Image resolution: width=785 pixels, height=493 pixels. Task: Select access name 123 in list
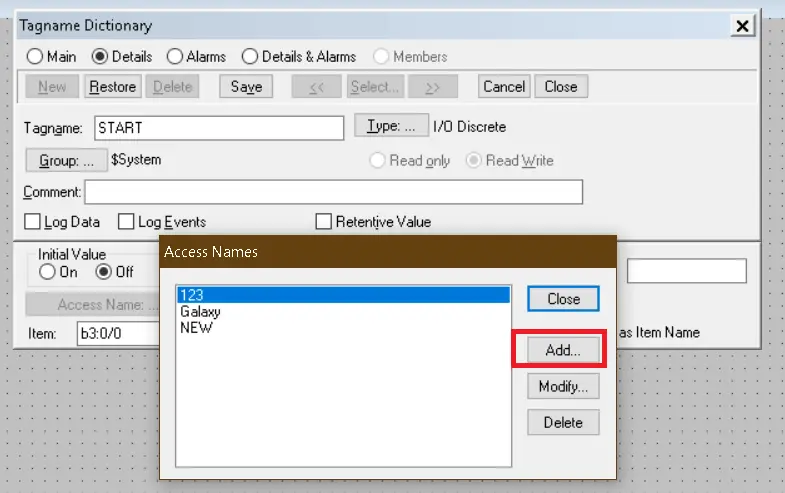343,295
